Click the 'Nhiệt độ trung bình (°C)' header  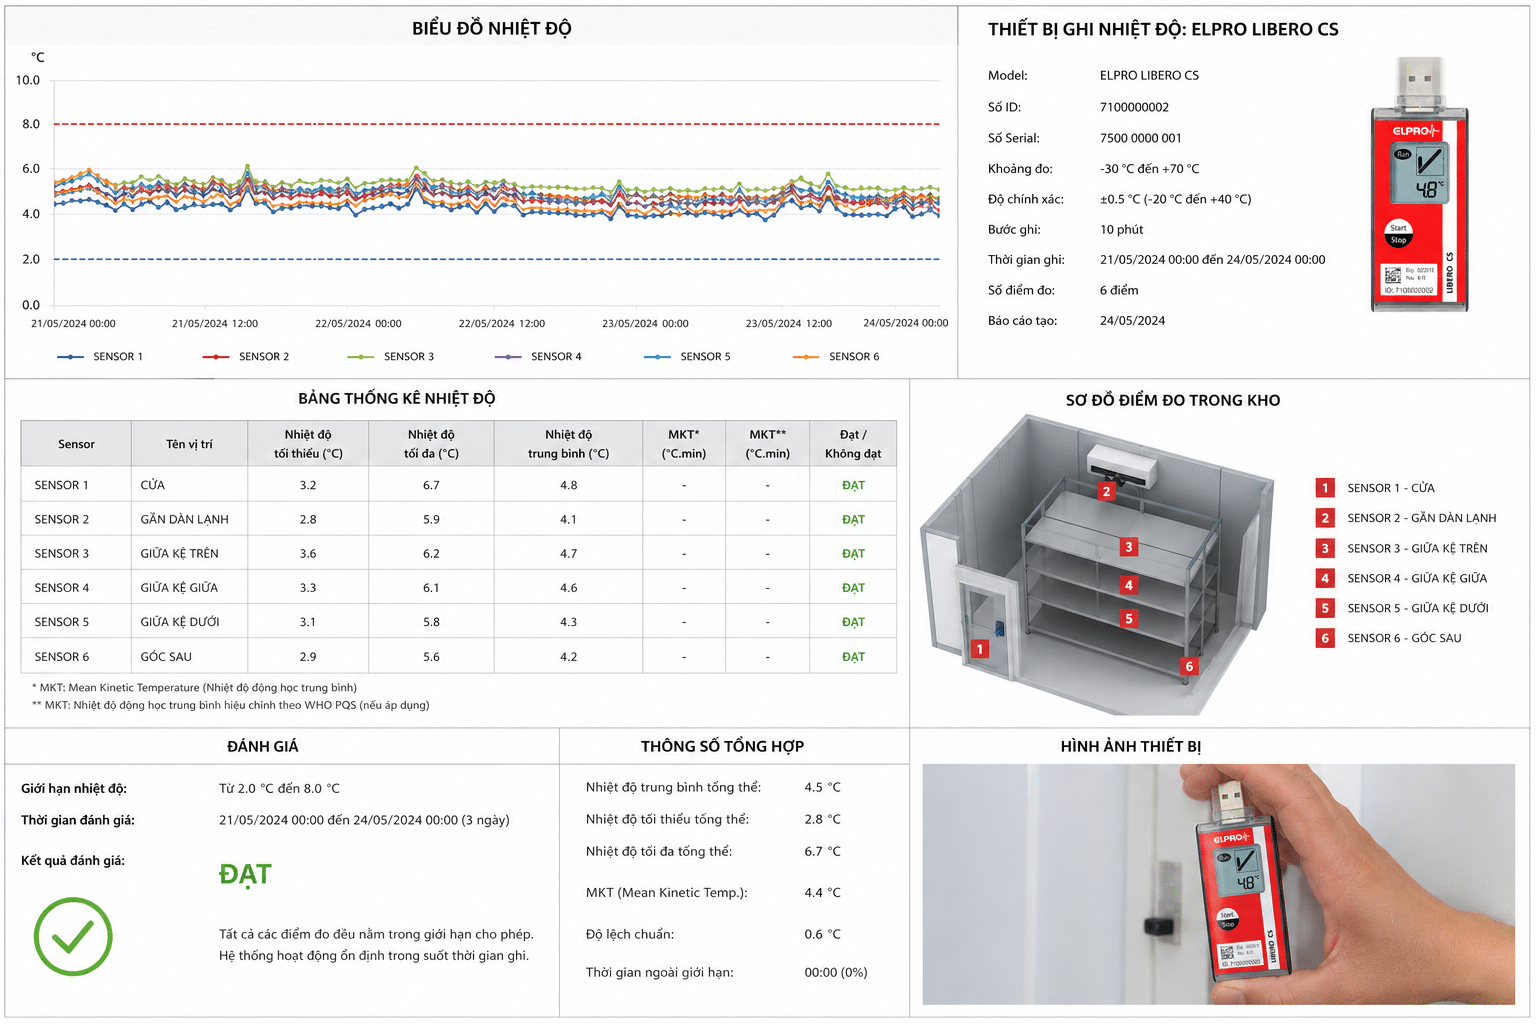pyautogui.click(x=568, y=444)
